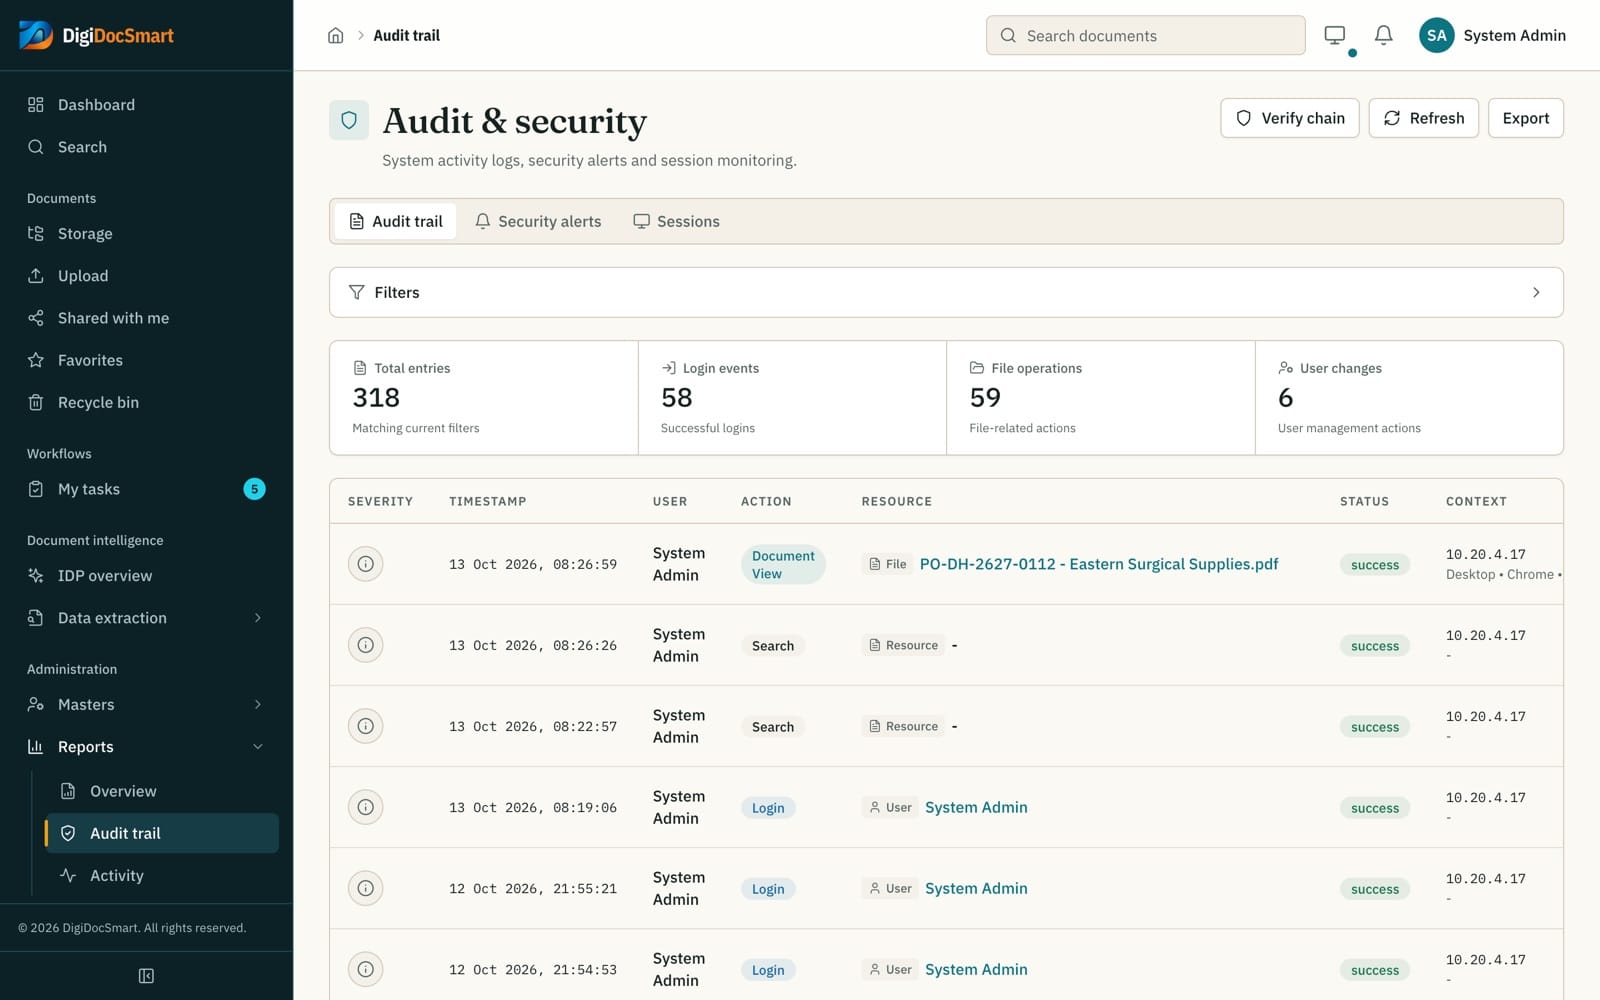Focus the Search documents field

tap(1146, 35)
